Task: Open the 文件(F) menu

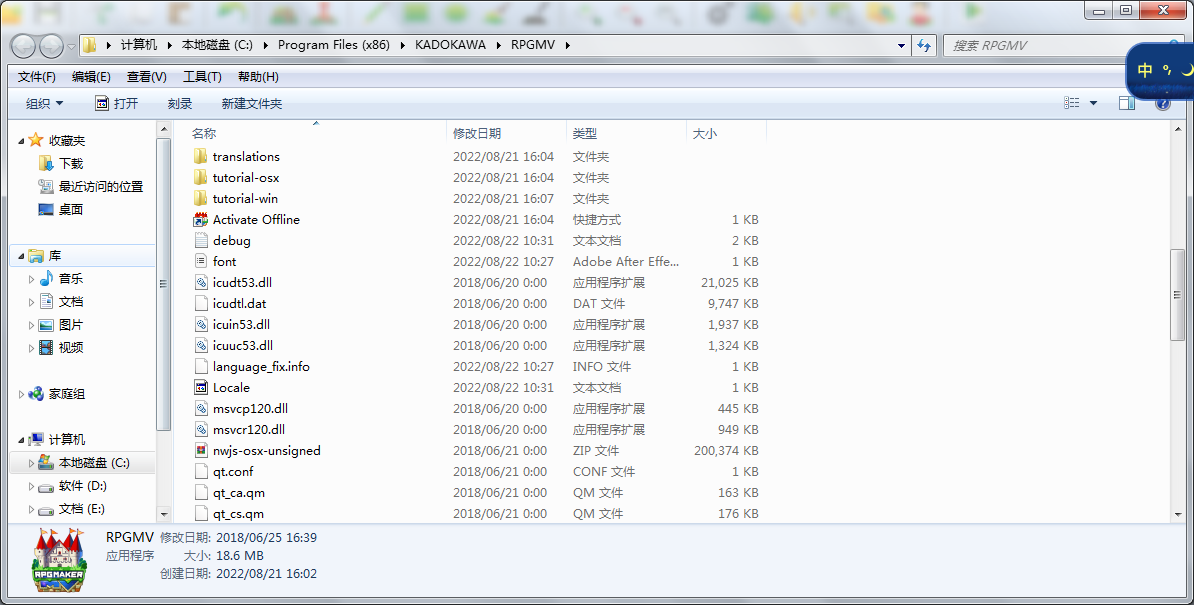Action: pyautogui.click(x=37, y=77)
